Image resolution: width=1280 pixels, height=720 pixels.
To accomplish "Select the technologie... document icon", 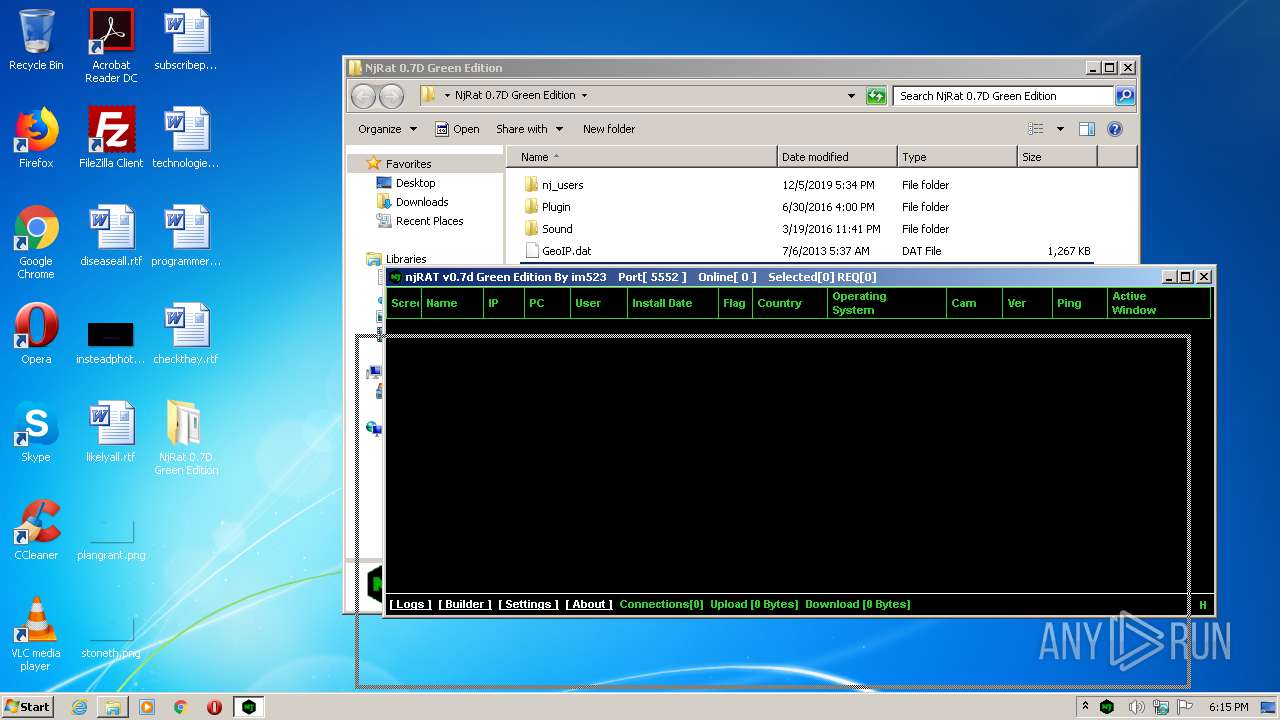I will pos(186,138).
